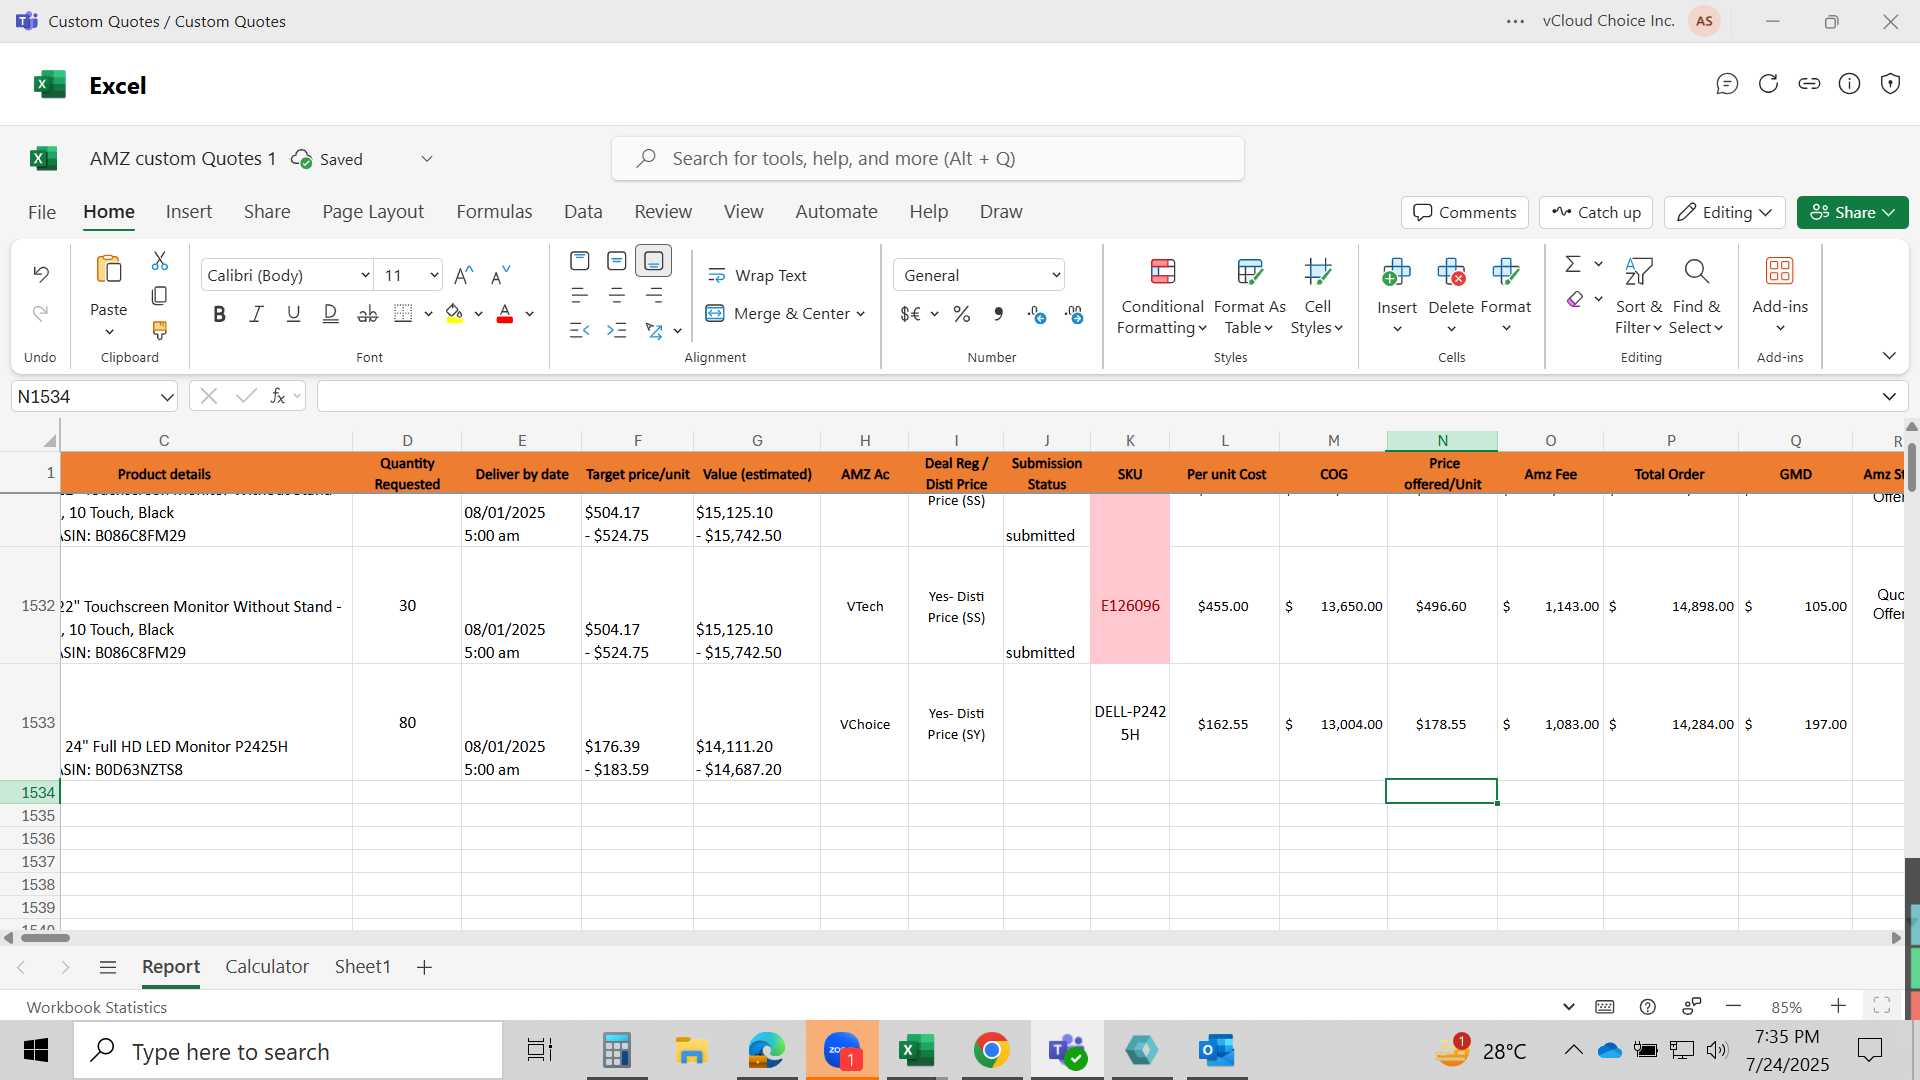Open the font name dropdown
Image resolution: width=1920 pixels, height=1080 pixels.
[x=365, y=275]
